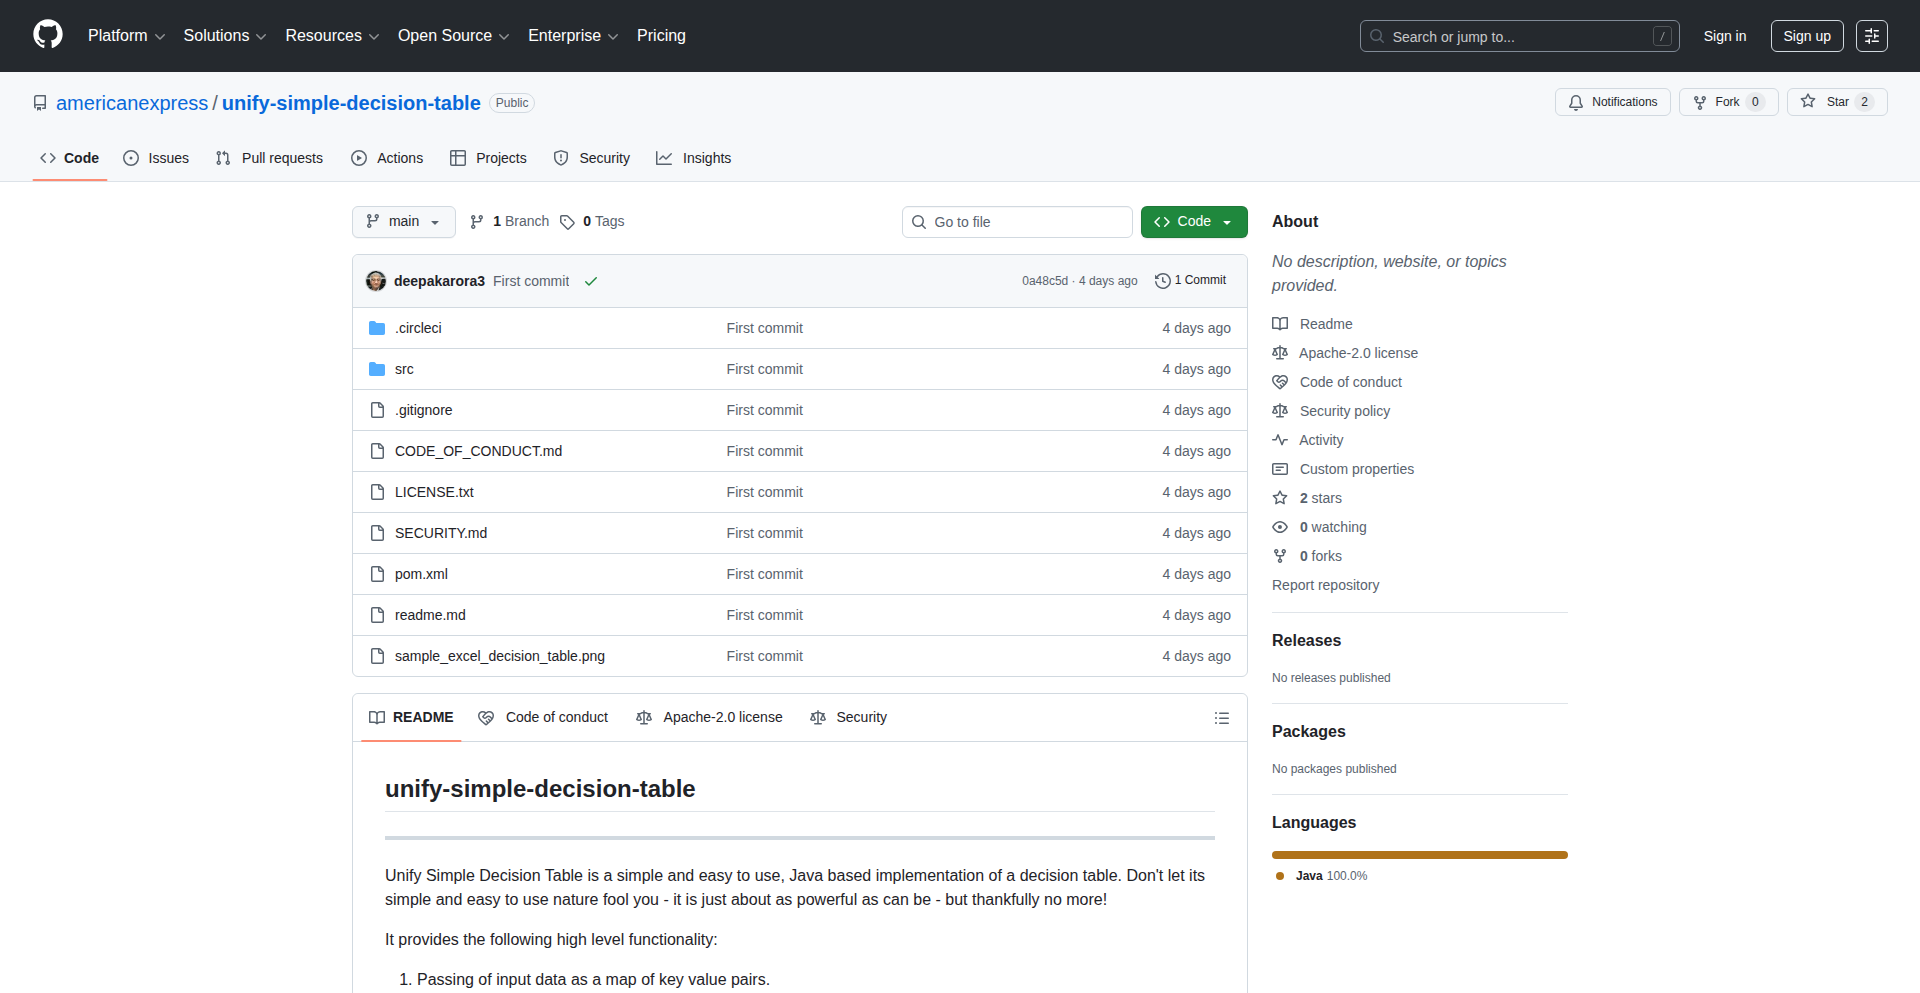
Task: Click inside the Go to file field
Action: (1017, 221)
